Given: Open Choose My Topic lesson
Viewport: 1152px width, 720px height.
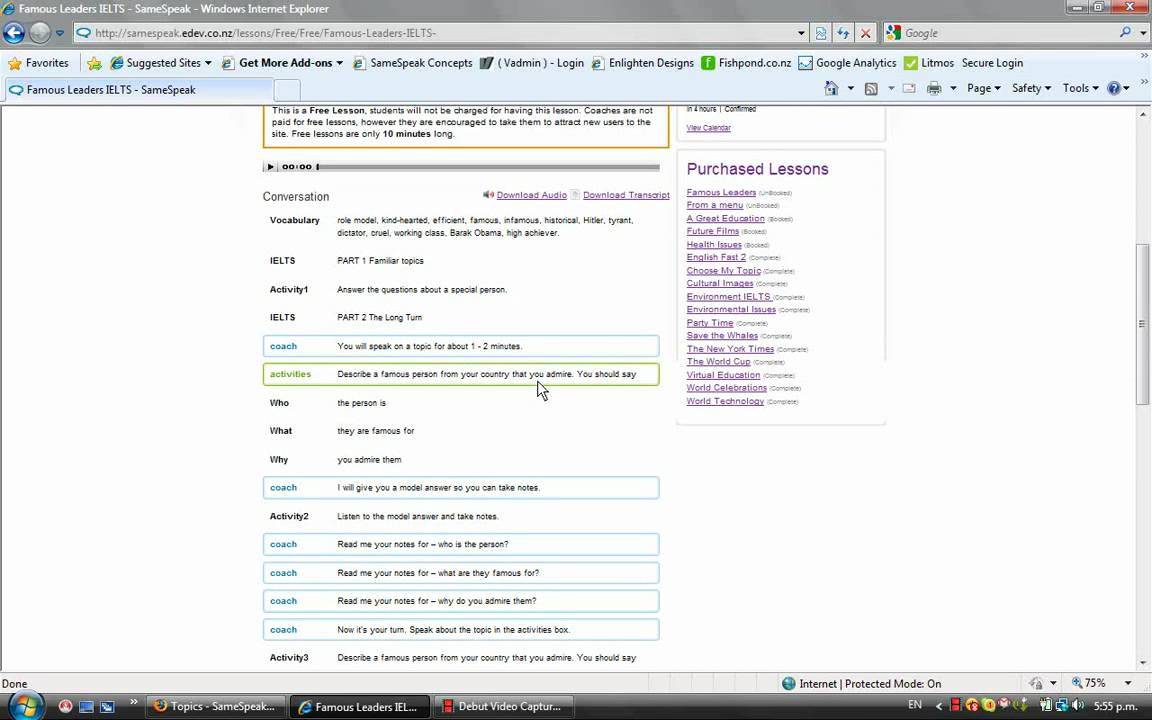Looking at the screenshot, I should pyautogui.click(x=723, y=270).
